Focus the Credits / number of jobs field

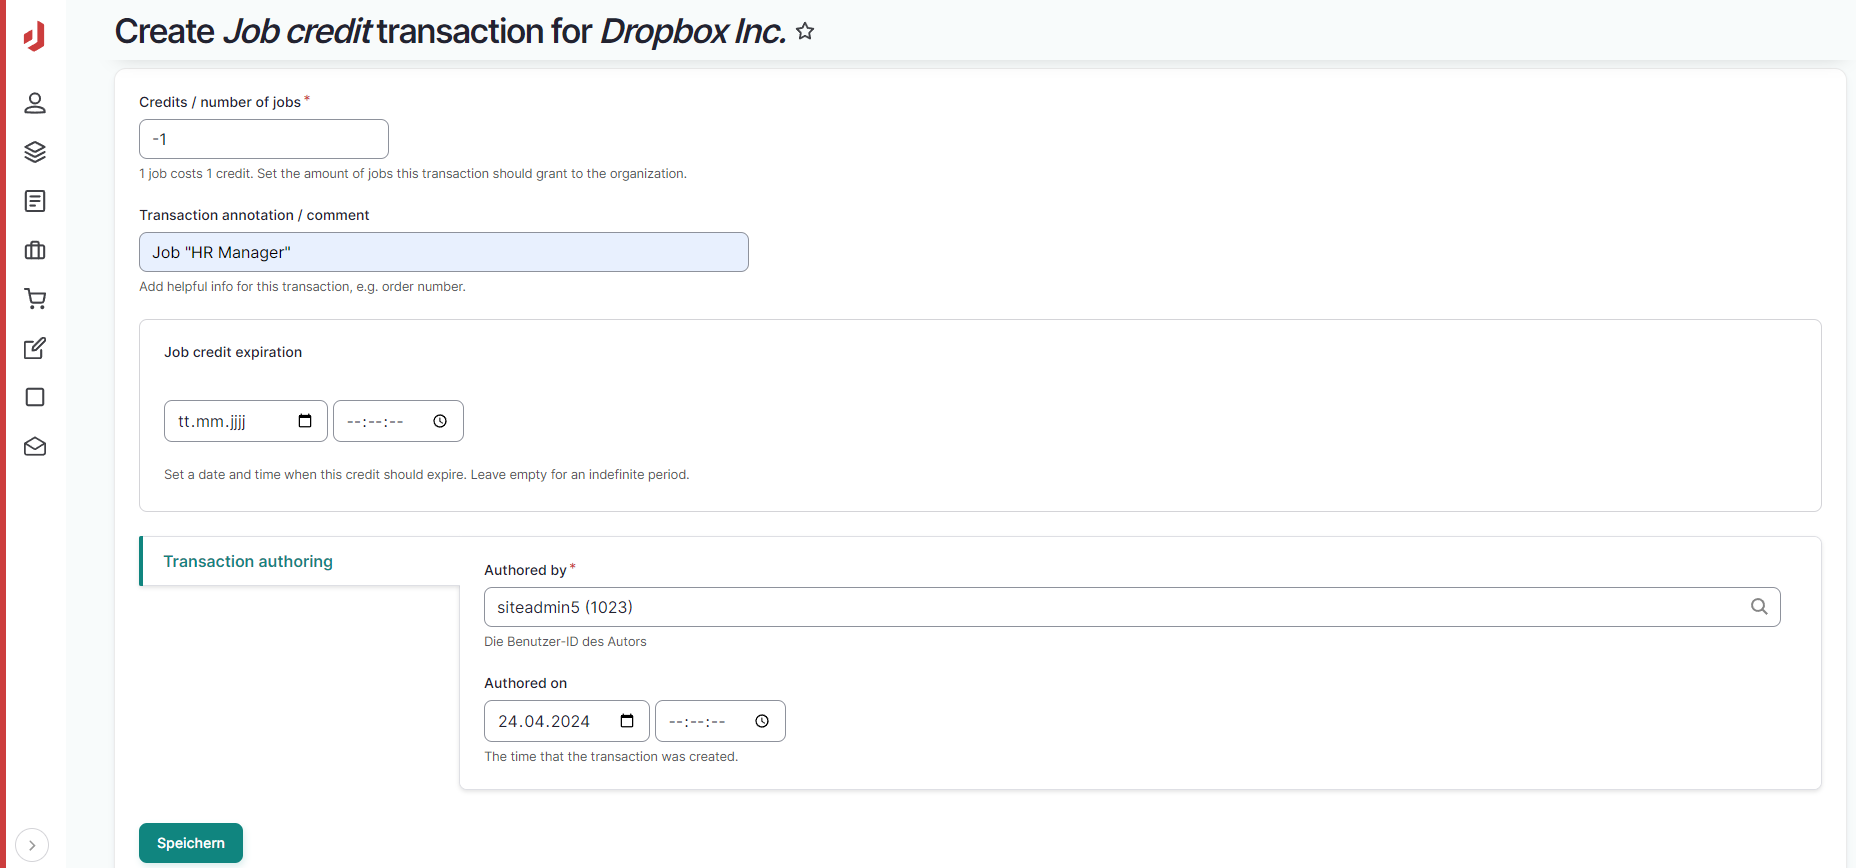pyautogui.click(x=264, y=139)
